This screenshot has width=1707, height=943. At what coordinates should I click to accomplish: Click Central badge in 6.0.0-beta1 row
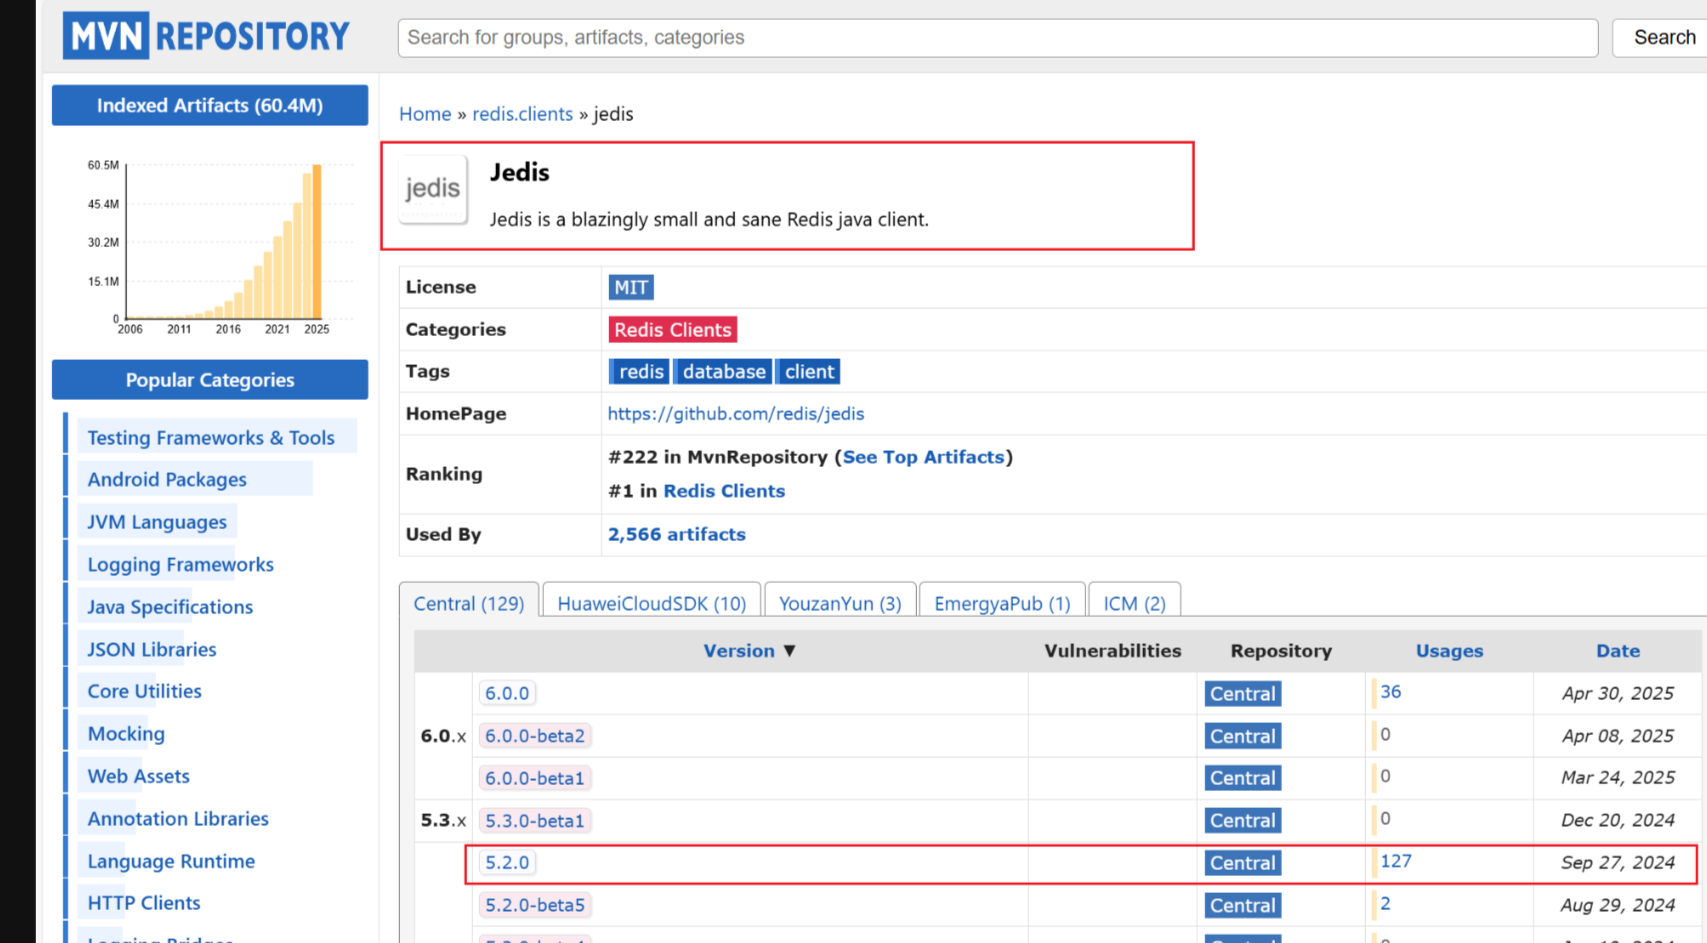pos(1243,778)
